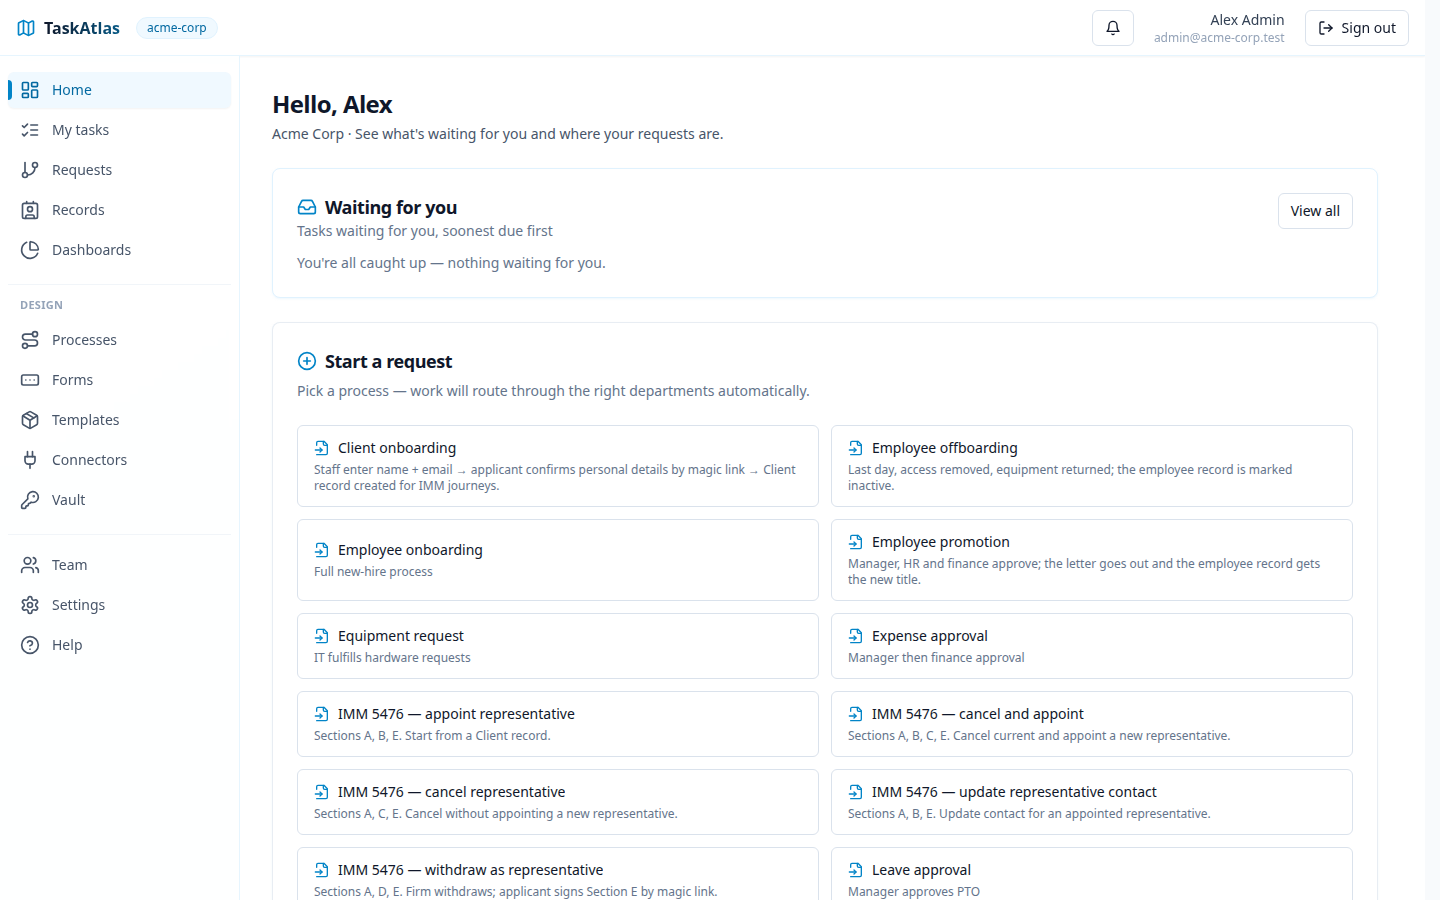Start the Employee offboarding request

pyautogui.click(x=1092, y=466)
